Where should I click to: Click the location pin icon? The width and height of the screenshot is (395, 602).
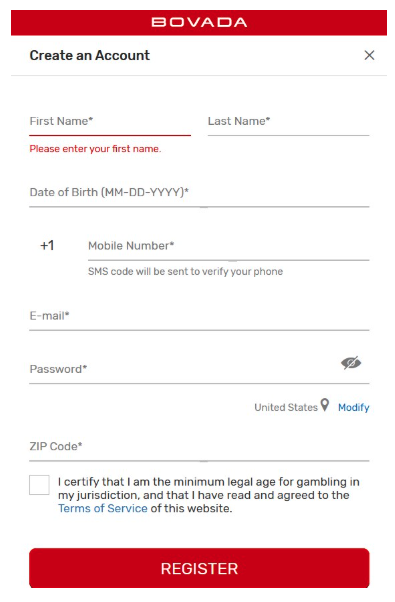click(x=325, y=405)
